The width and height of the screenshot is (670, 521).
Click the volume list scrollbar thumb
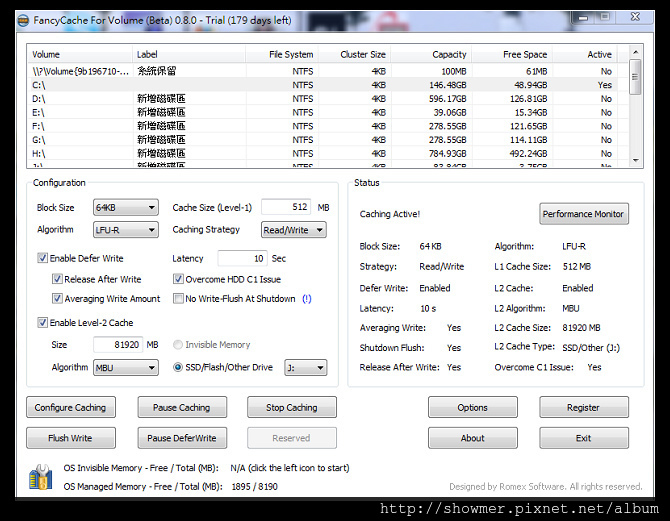[x=635, y=77]
